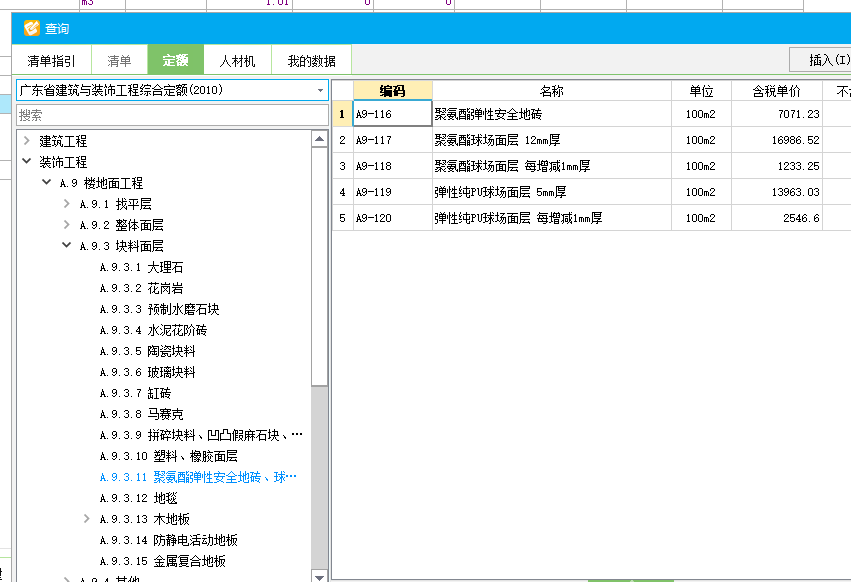The width and height of the screenshot is (851, 582).
Task: Select A.9.3.11 聚氨酯弹性安全地砖 item
Action: tap(198, 477)
